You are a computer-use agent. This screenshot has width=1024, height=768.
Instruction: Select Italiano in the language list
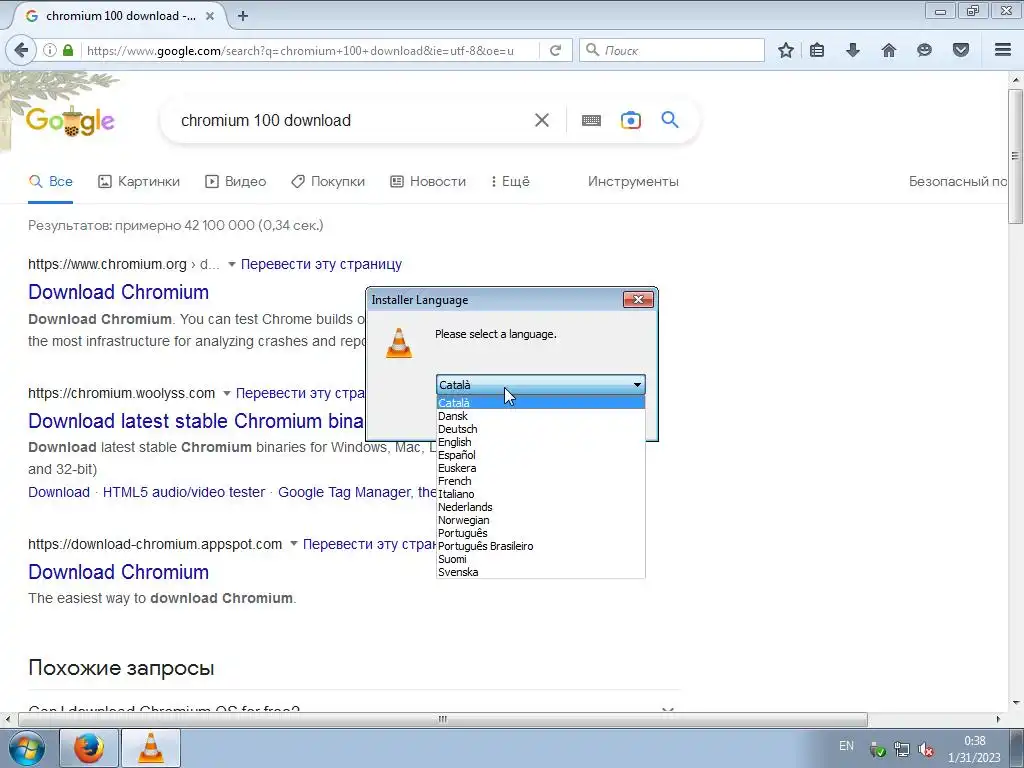(x=541, y=494)
